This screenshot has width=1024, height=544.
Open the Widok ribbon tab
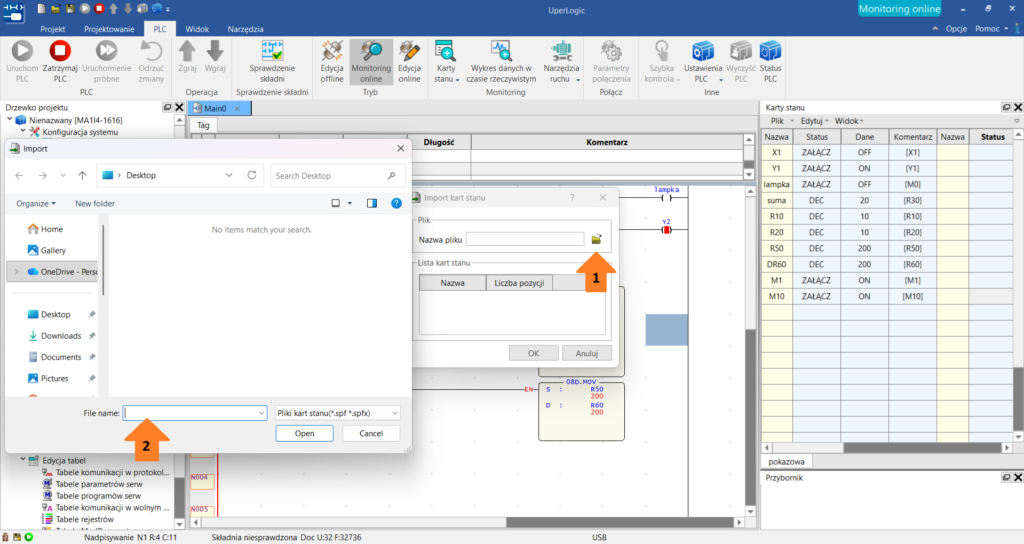click(197, 29)
